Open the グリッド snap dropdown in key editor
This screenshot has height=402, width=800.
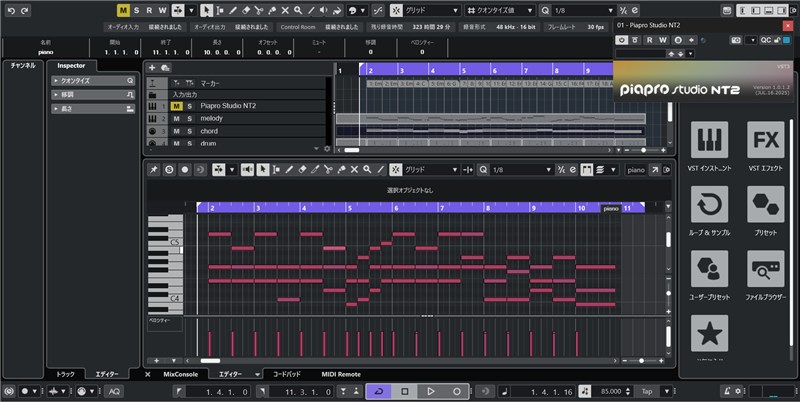(432, 170)
